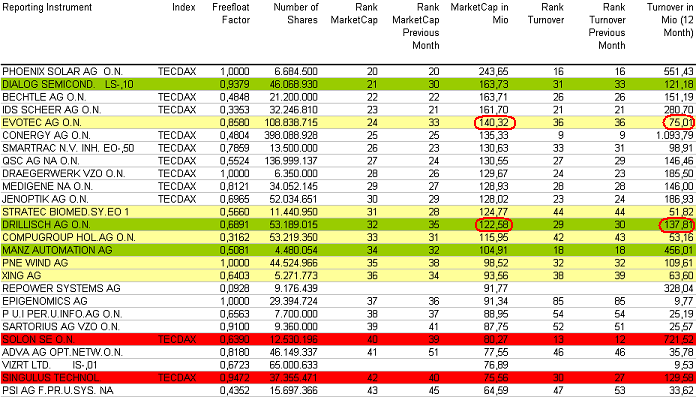Click MANZ AUTOMATION turnover value '456,01'

pos(678,250)
